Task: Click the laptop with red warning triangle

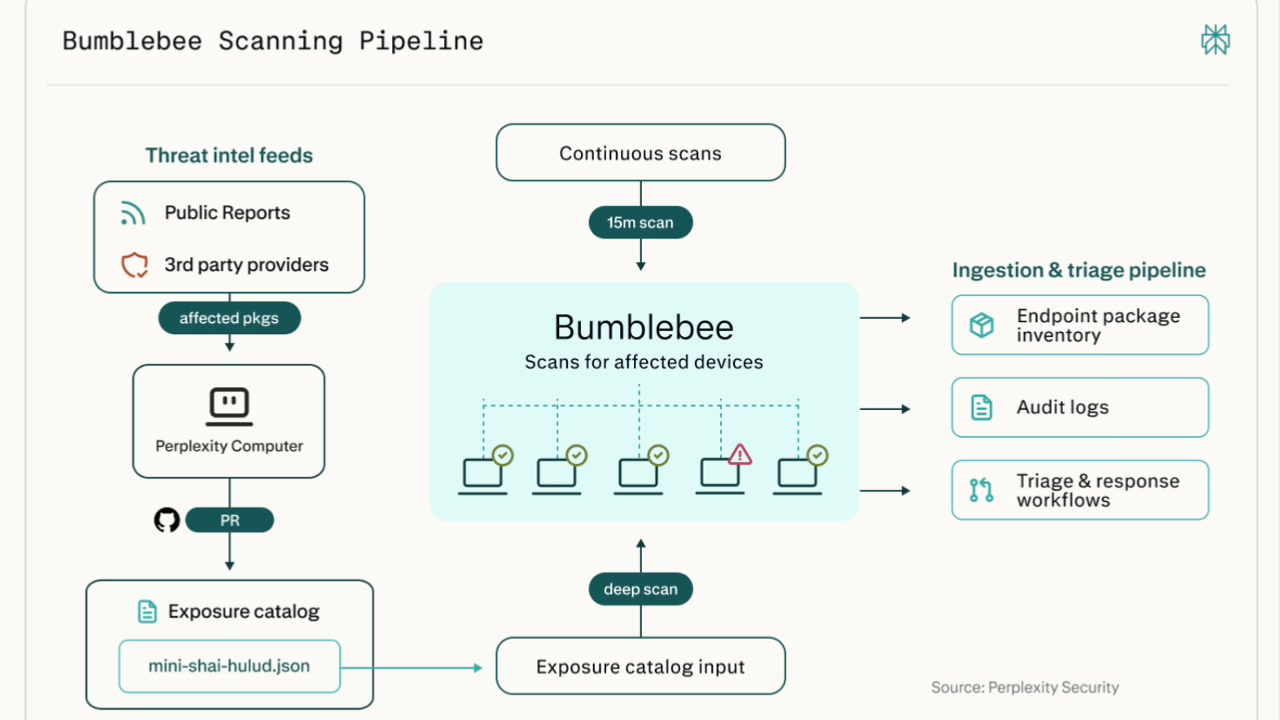Action: pos(726,470)
